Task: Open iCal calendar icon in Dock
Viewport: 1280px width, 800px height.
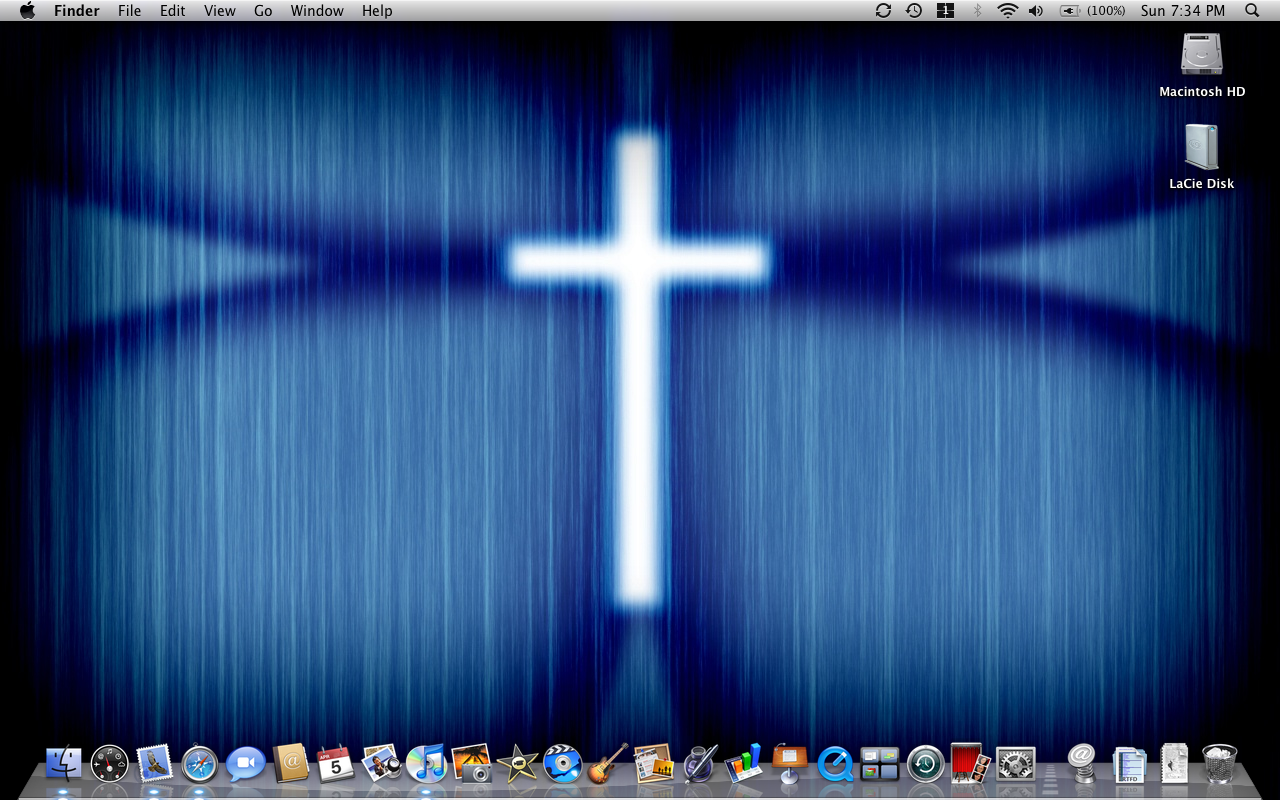Action: pyautogui.click(x=335, y=765)
